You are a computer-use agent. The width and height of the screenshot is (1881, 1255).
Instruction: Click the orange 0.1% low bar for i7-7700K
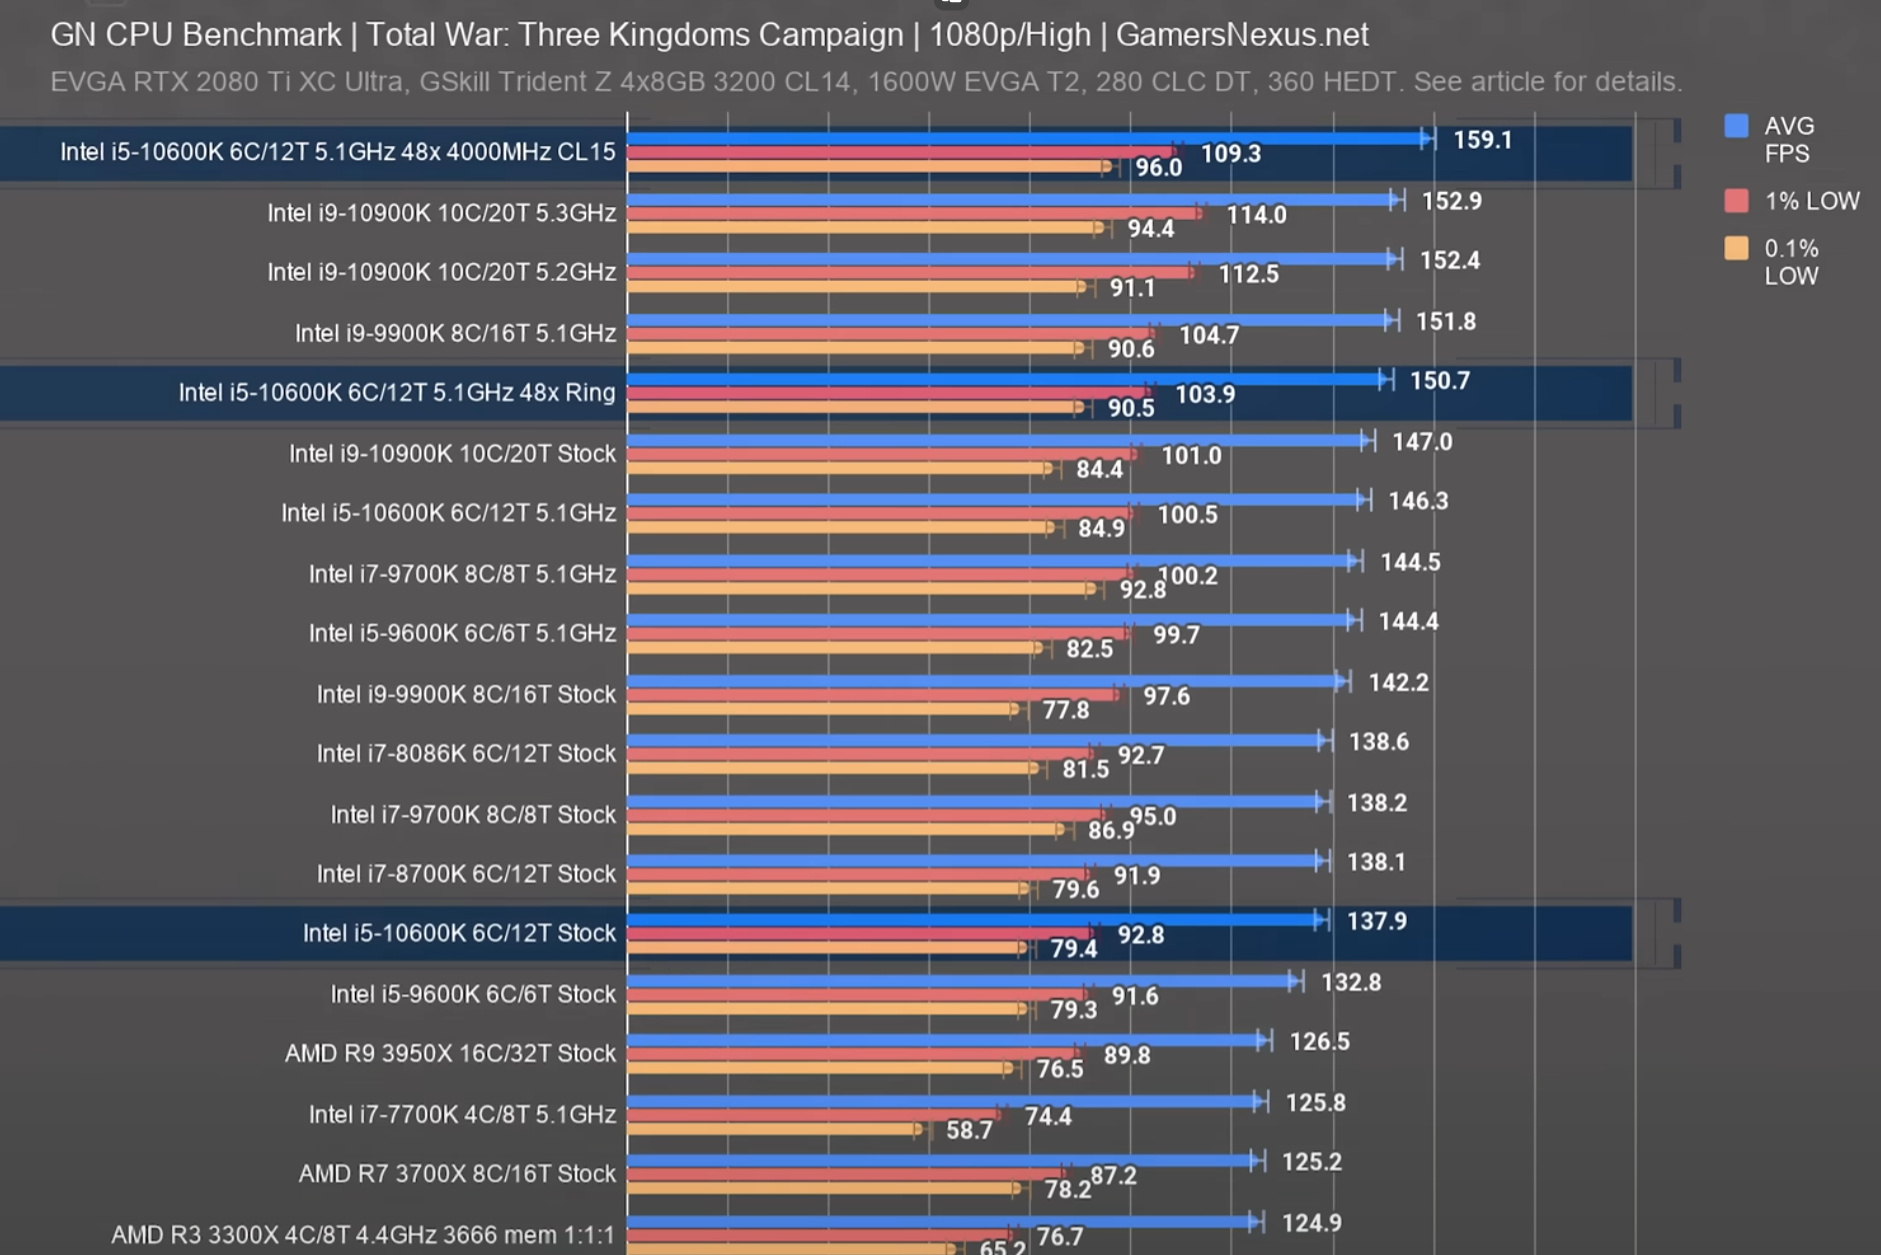click(x=774, y=1129)
